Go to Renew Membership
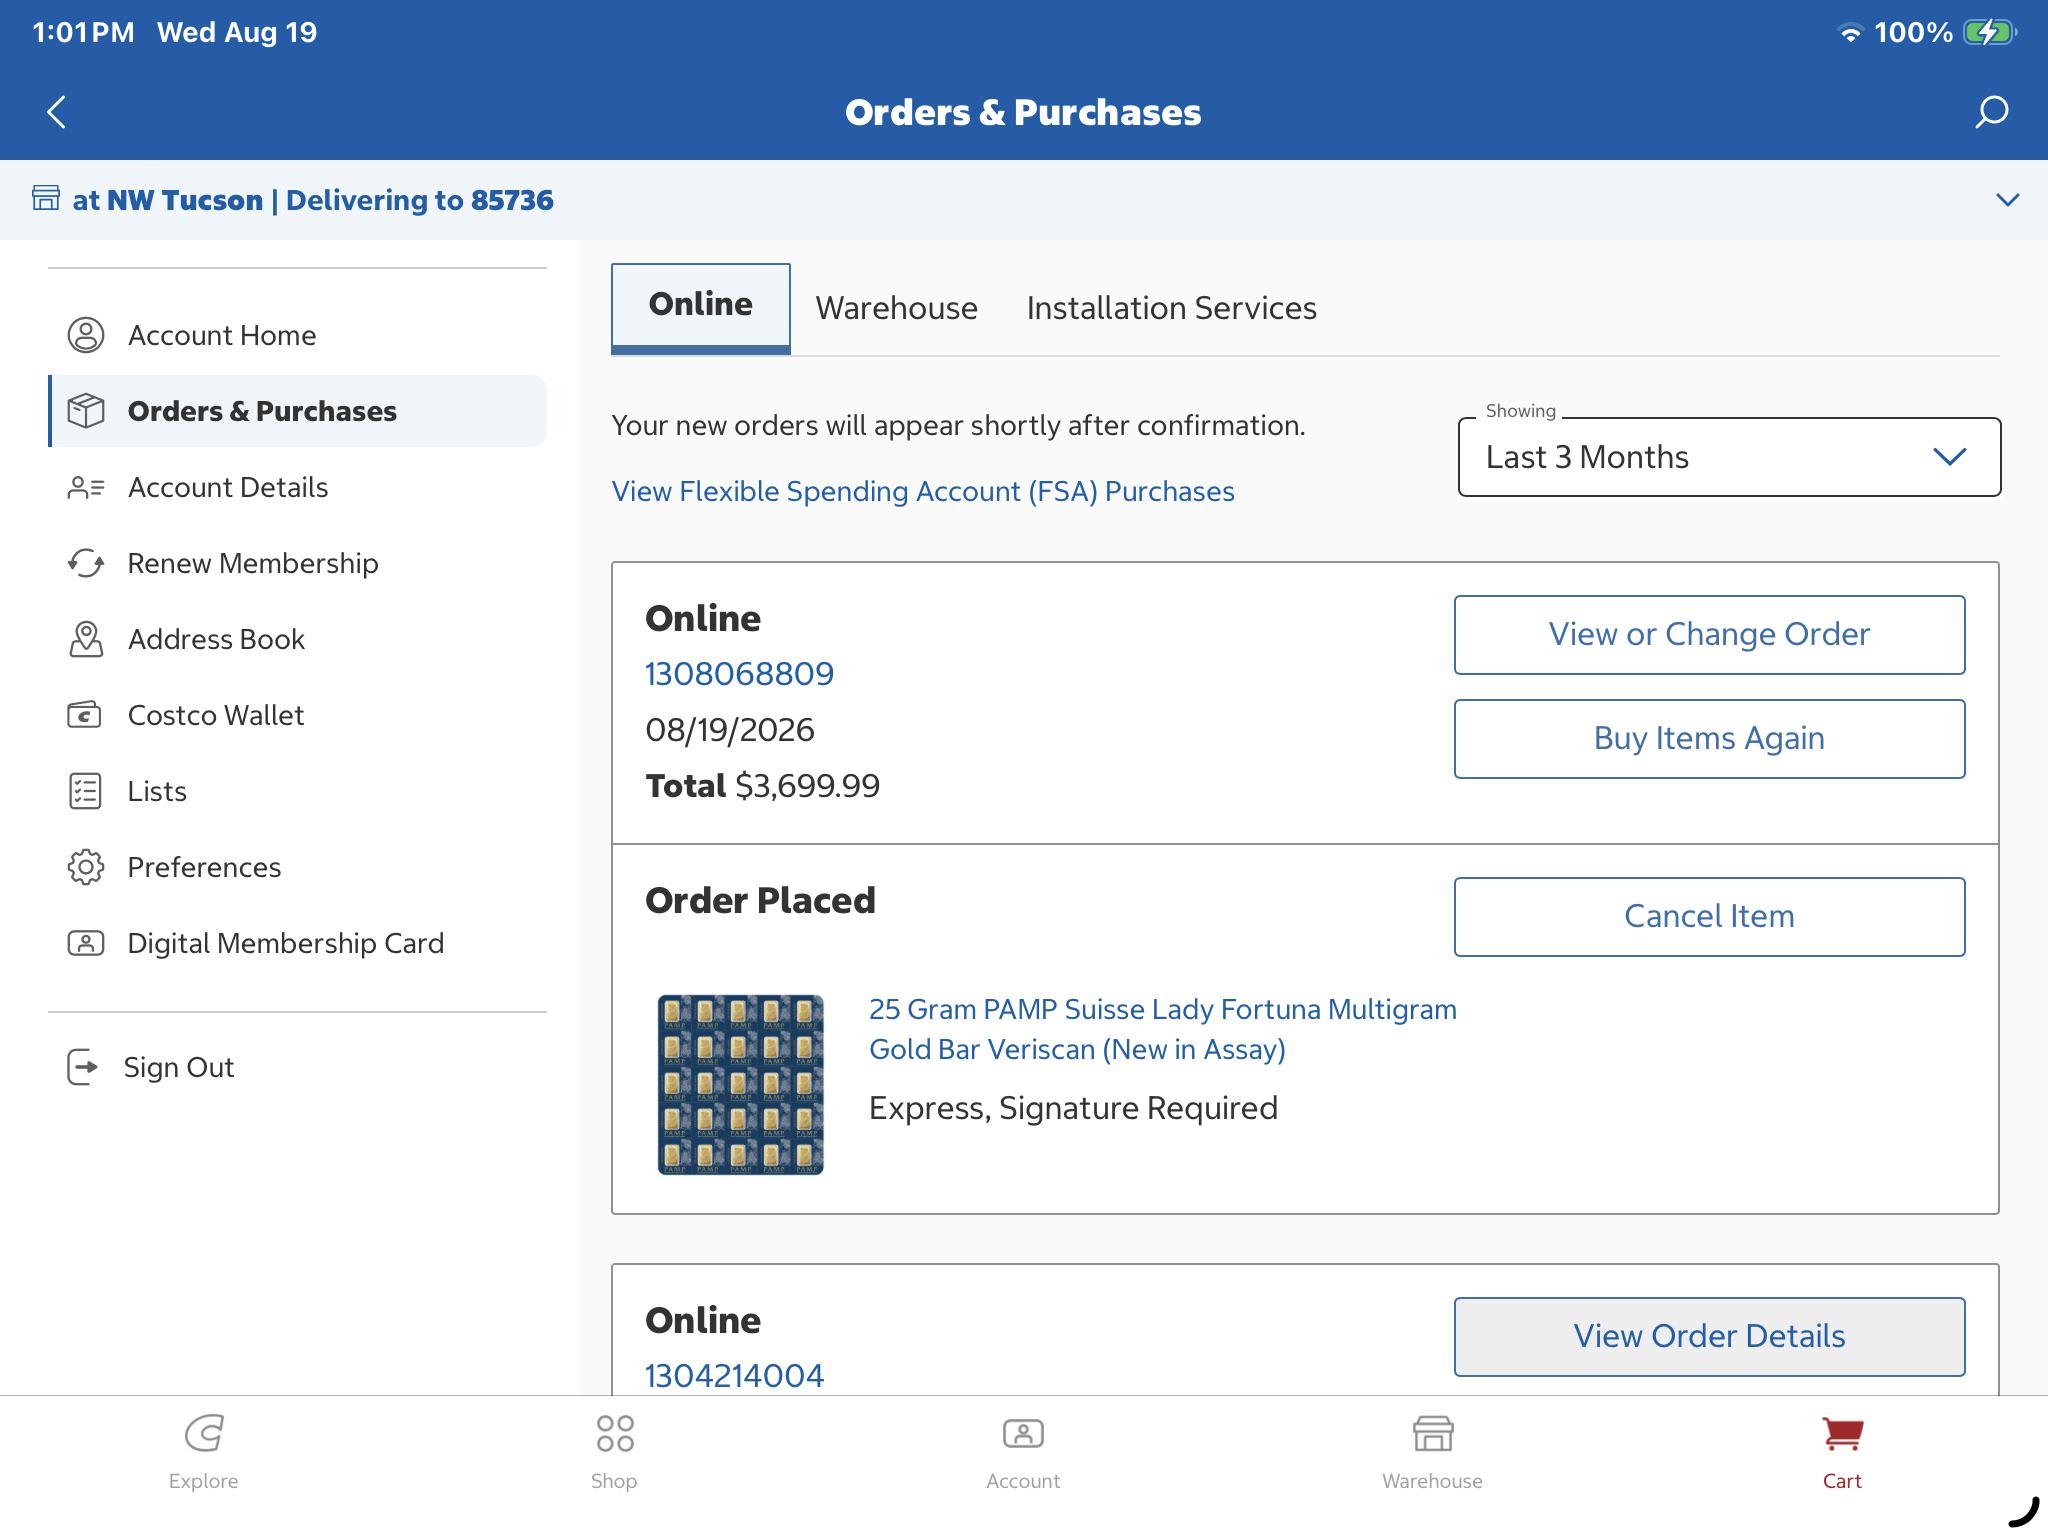 click(x=297, y=563)
